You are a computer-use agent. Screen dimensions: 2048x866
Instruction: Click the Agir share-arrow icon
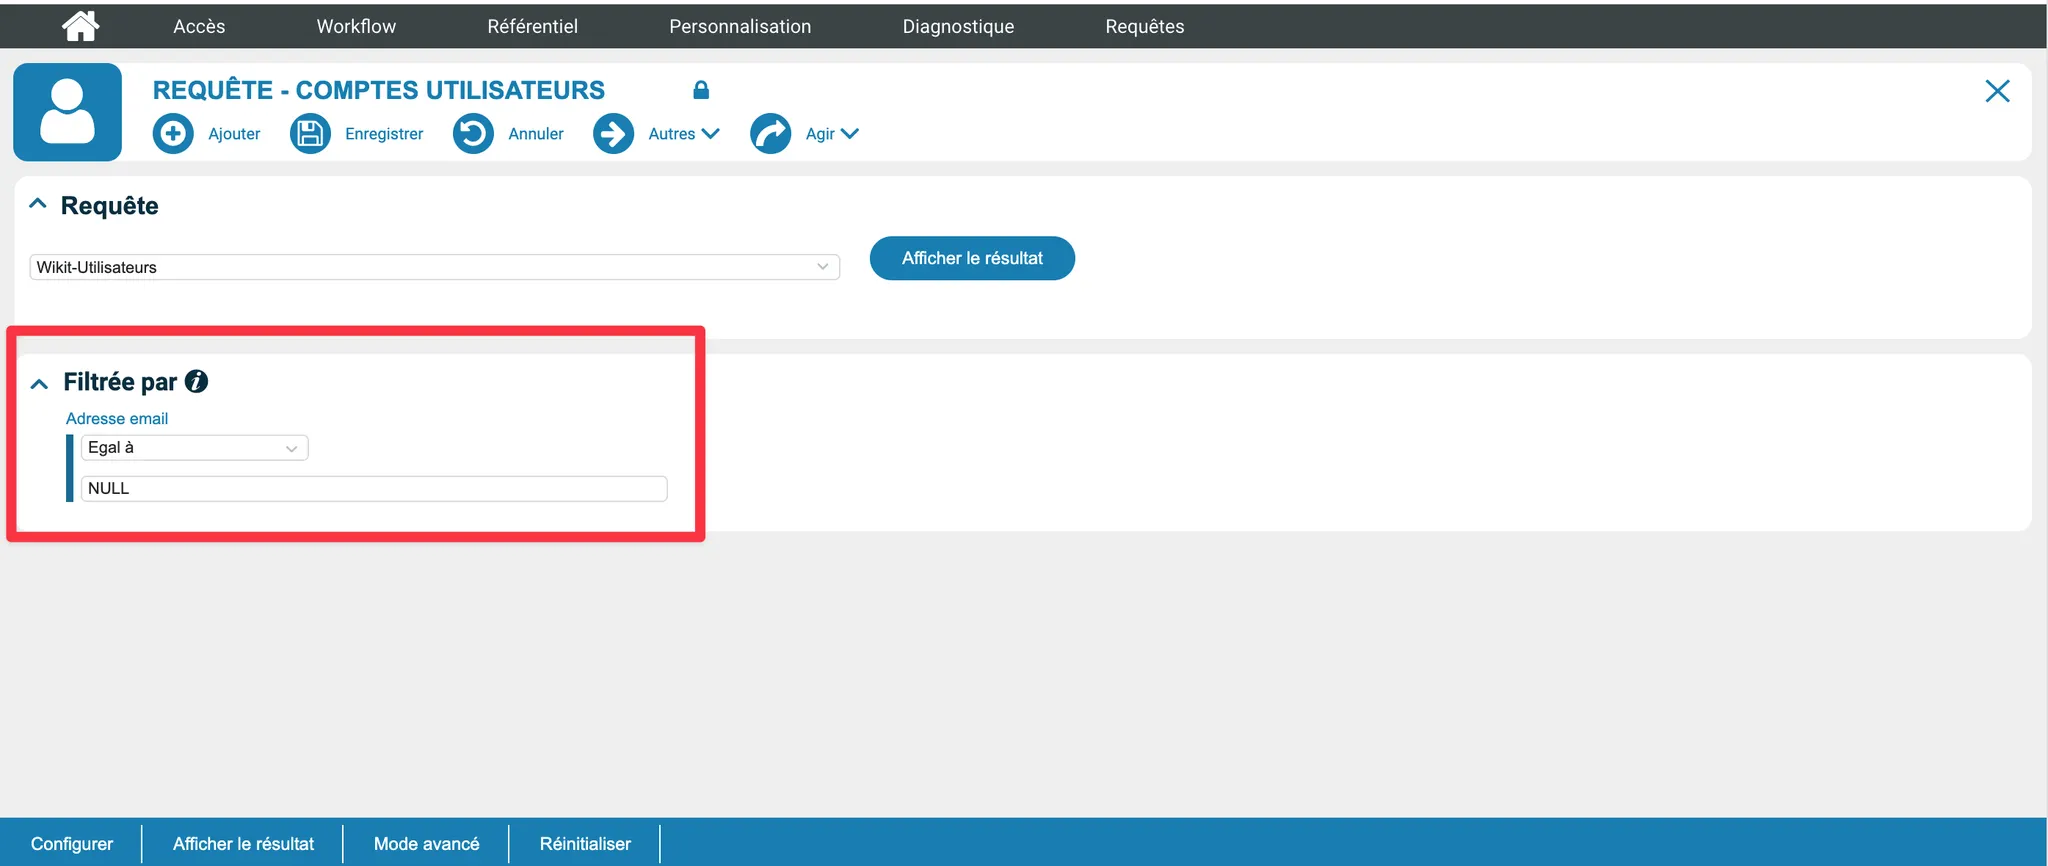tap(770, 134)
